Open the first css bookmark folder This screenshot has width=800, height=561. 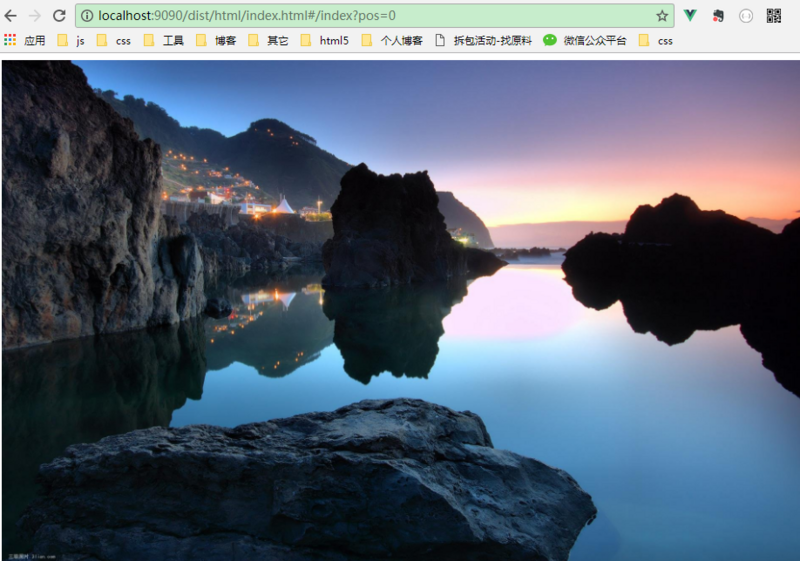click(x=114, y=40)
